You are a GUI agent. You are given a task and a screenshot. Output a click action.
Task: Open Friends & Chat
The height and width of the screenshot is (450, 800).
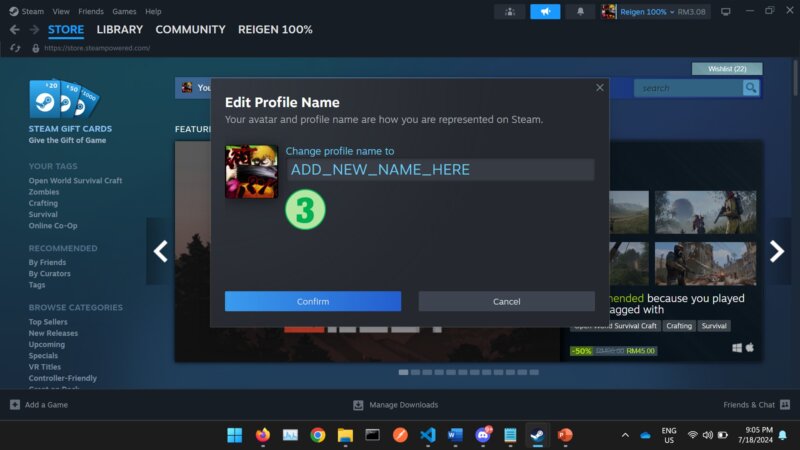(757, 405)
